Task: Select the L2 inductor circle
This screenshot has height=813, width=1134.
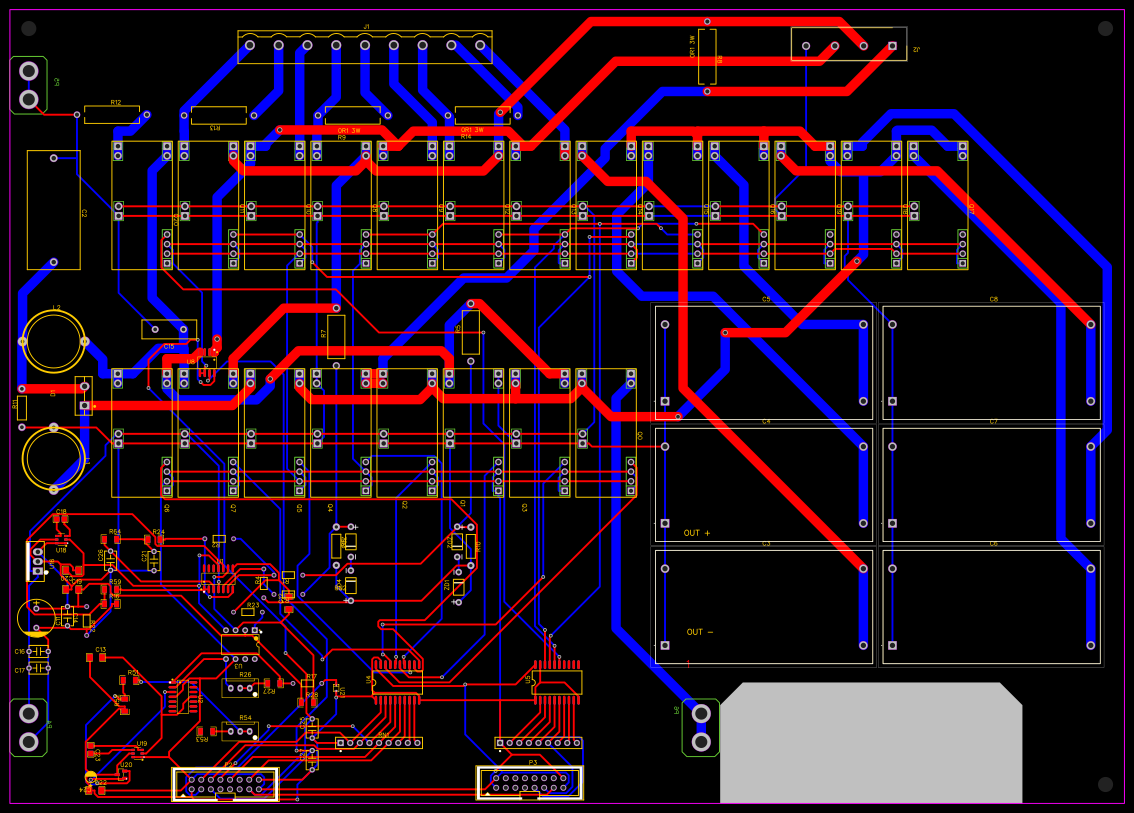Action: pyautogui.click(x=54, y=341)
